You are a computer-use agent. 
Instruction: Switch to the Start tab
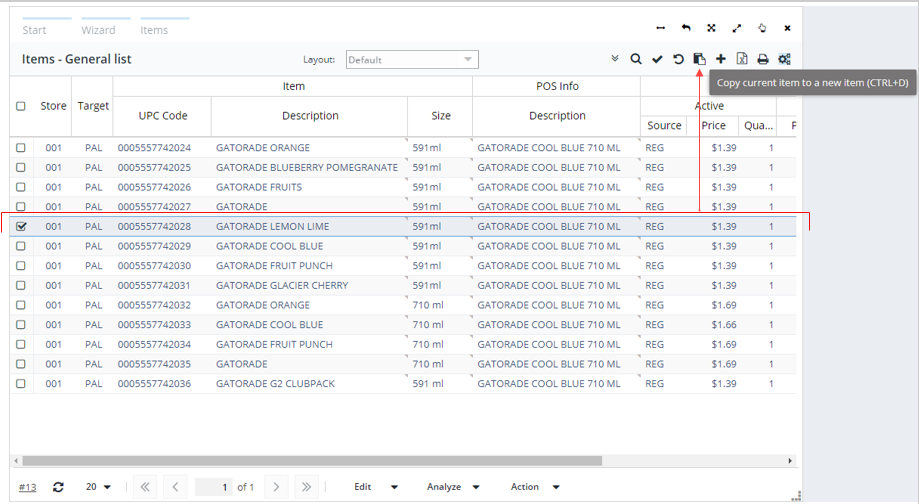click(35, 30)
